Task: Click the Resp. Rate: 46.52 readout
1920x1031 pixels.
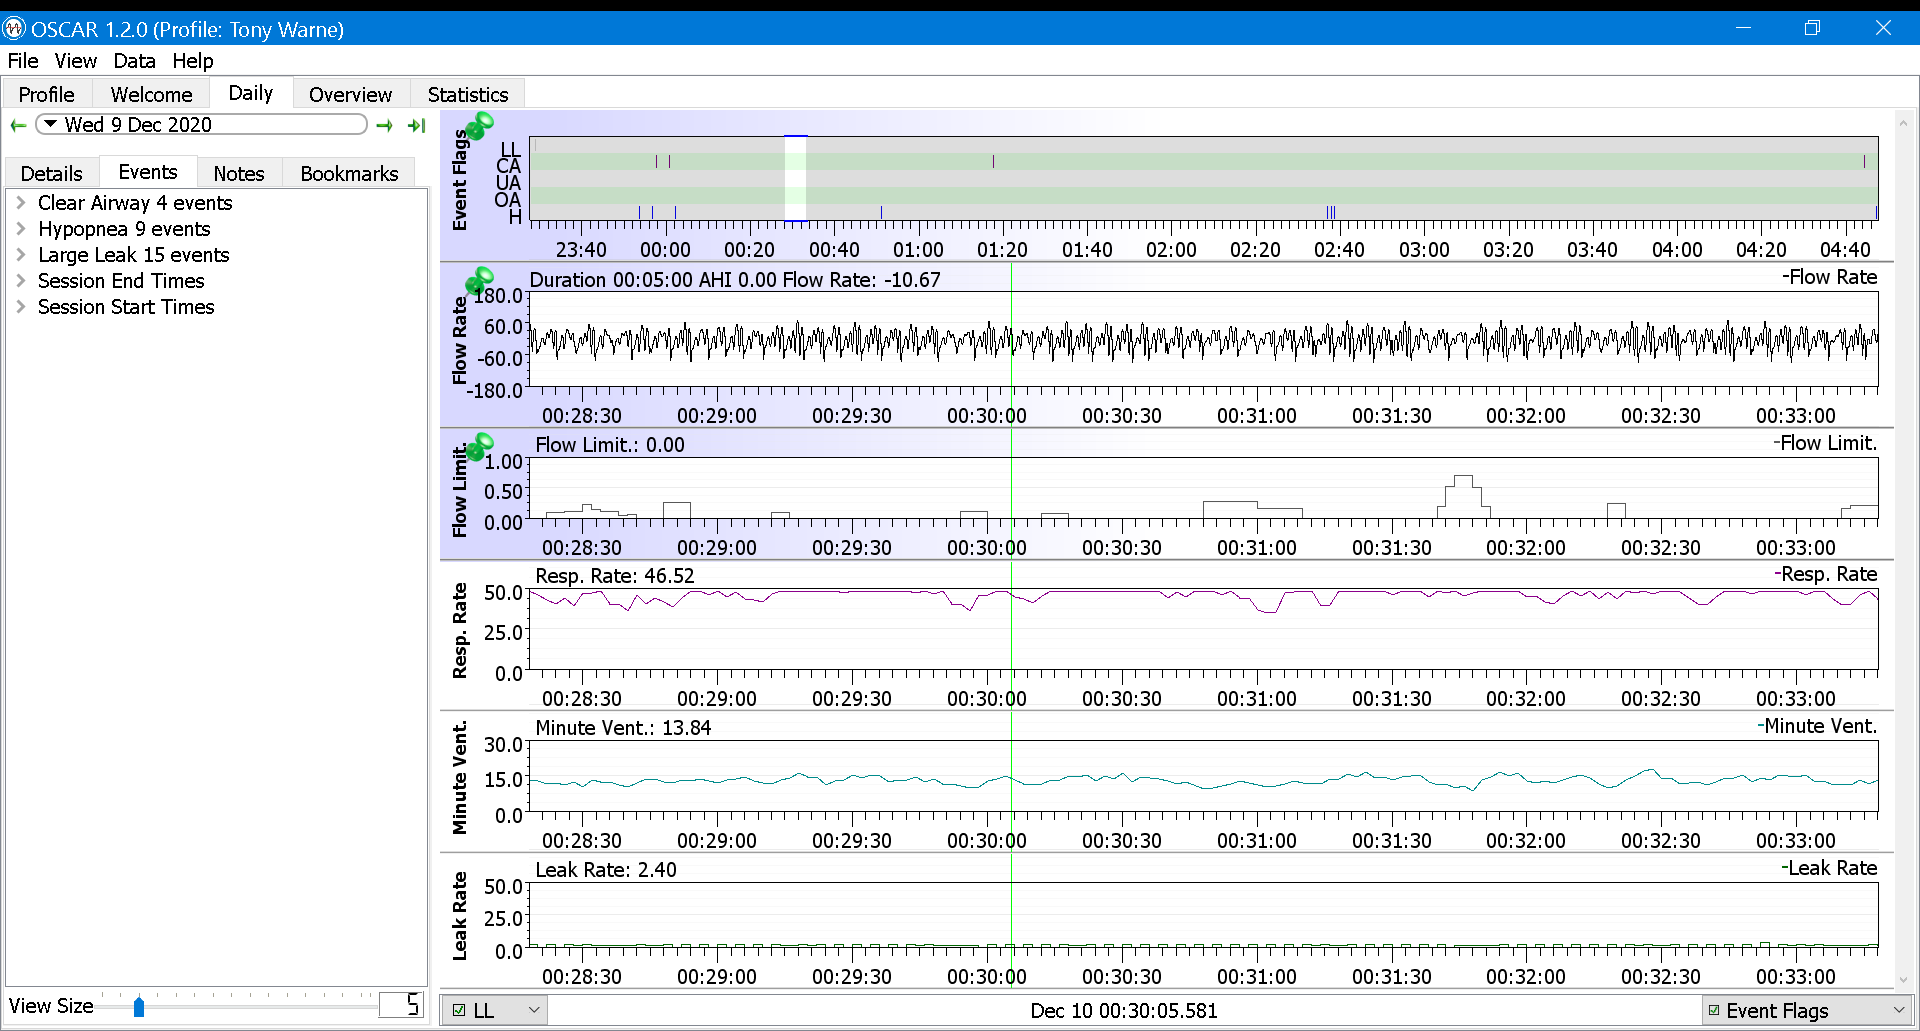Action: (x=615, y=576)
